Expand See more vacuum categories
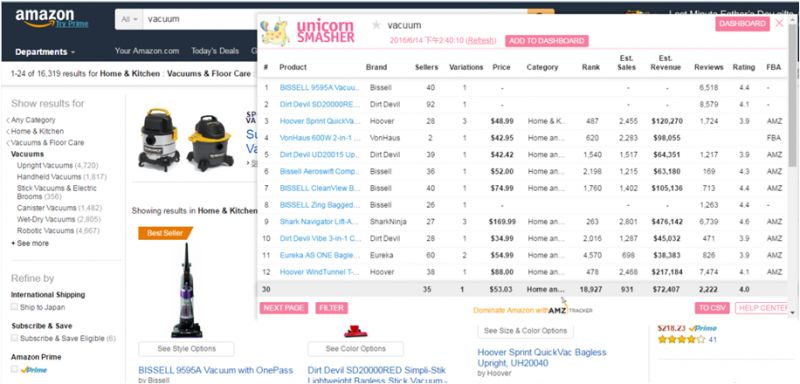This screenshot has width=800, height=384. [x=30, y=243]
